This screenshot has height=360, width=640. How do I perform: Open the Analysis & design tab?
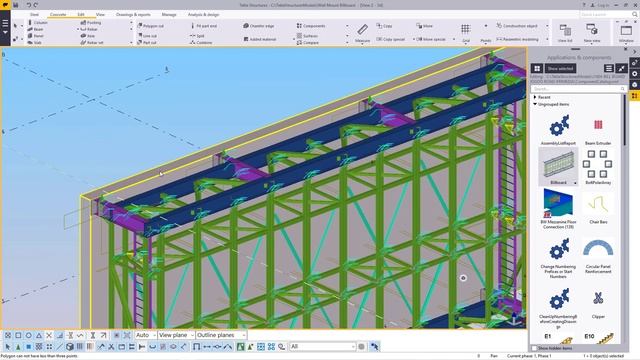(203, 14)
